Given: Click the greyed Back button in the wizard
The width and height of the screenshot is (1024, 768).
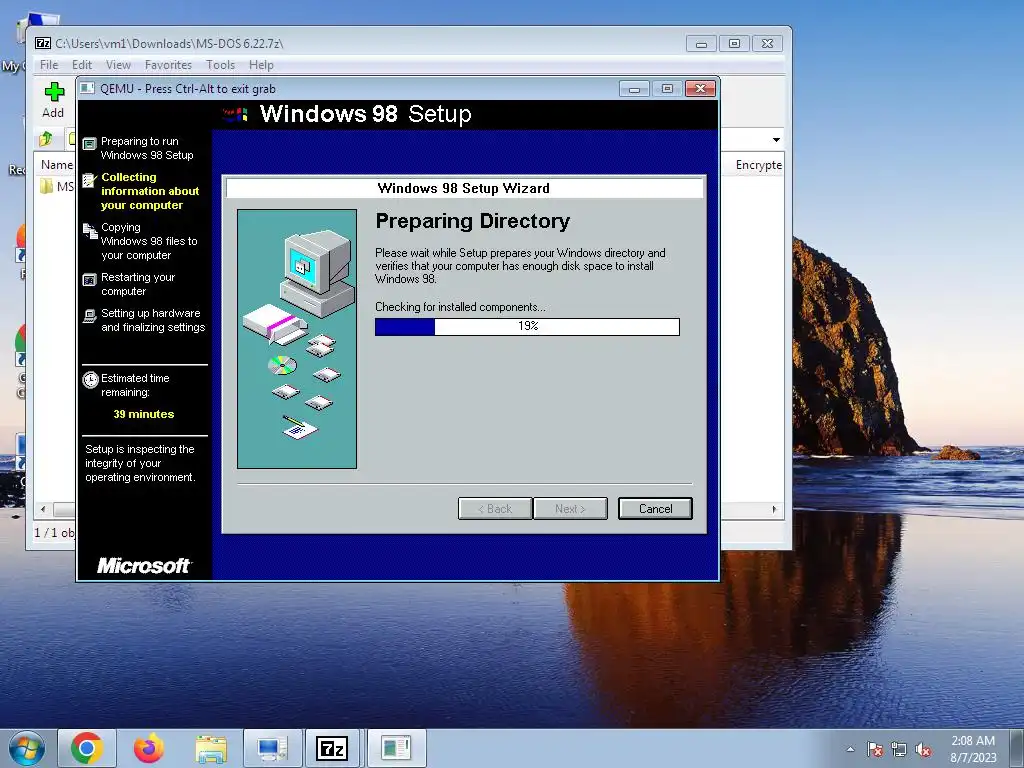Looking at the screenshot, I should point(495,509).
